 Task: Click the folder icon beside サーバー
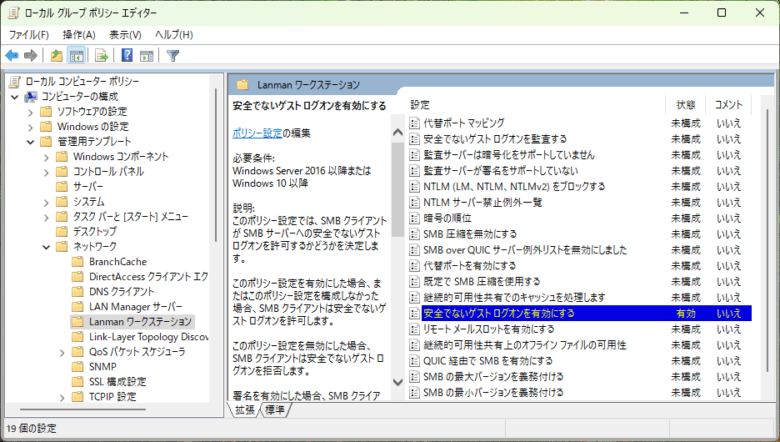click(x=62, y=186)
